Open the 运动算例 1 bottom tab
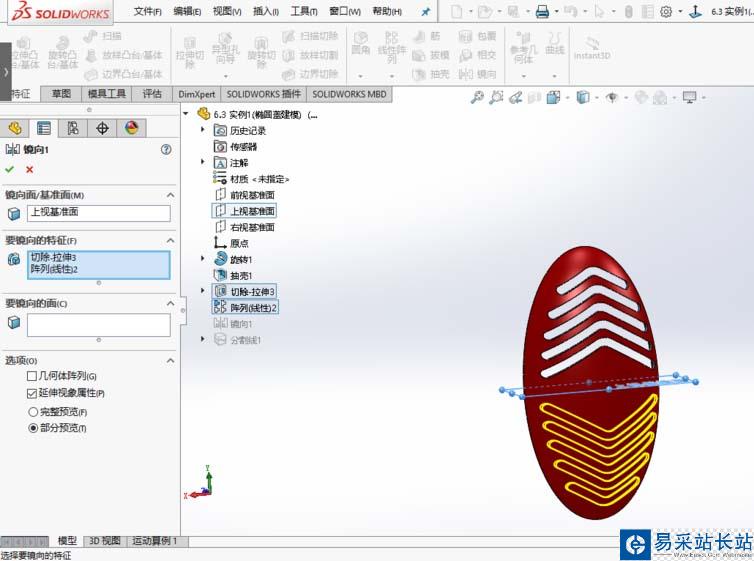754x561 pixels. point(157,541)
